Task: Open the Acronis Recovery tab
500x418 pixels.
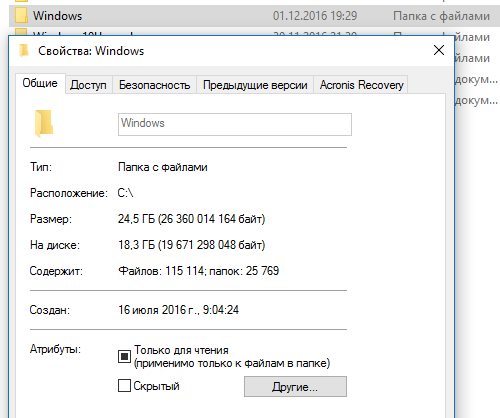Action: point(361,85)
